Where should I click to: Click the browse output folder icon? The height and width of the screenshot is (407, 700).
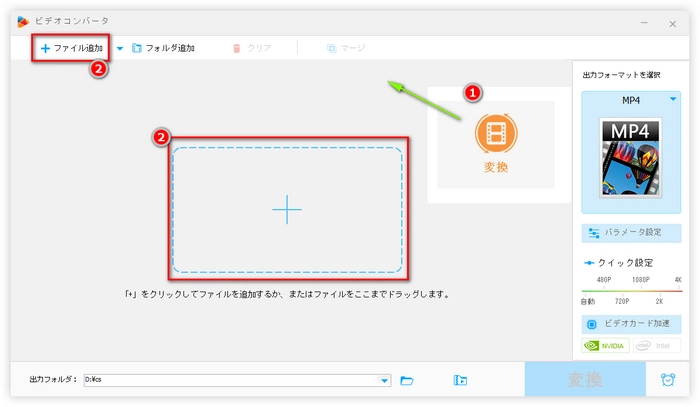(x=407, y=380)
